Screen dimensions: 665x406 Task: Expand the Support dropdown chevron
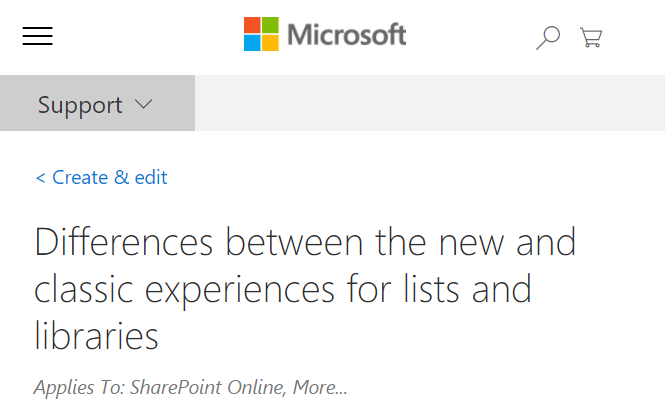143,104
